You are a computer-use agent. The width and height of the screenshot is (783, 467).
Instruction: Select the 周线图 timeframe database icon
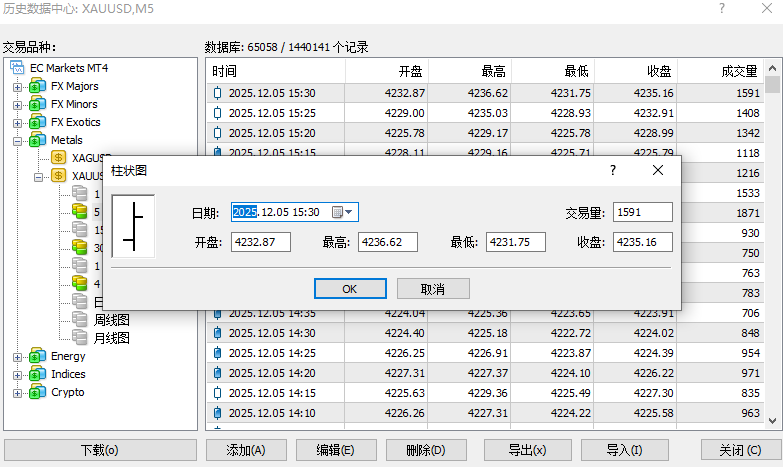pyautogui.click(x=80, y=320)
